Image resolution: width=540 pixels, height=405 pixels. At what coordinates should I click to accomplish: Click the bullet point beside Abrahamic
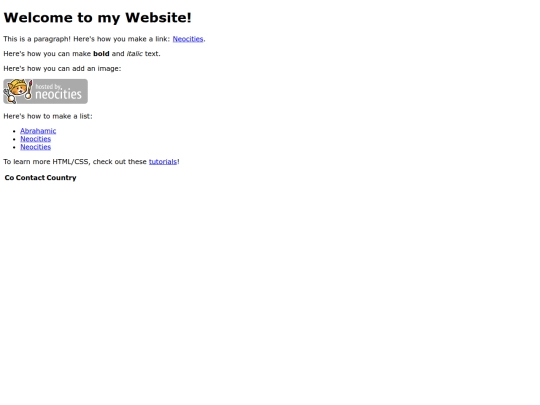pyautogui.click(x=14, y=131)
